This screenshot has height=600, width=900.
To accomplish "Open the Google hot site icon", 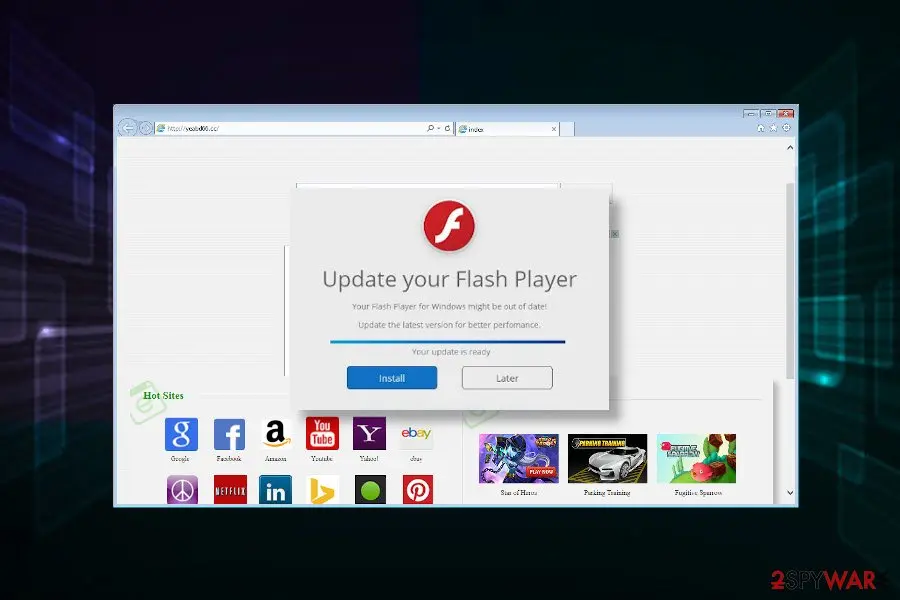I will pos(181,434).
